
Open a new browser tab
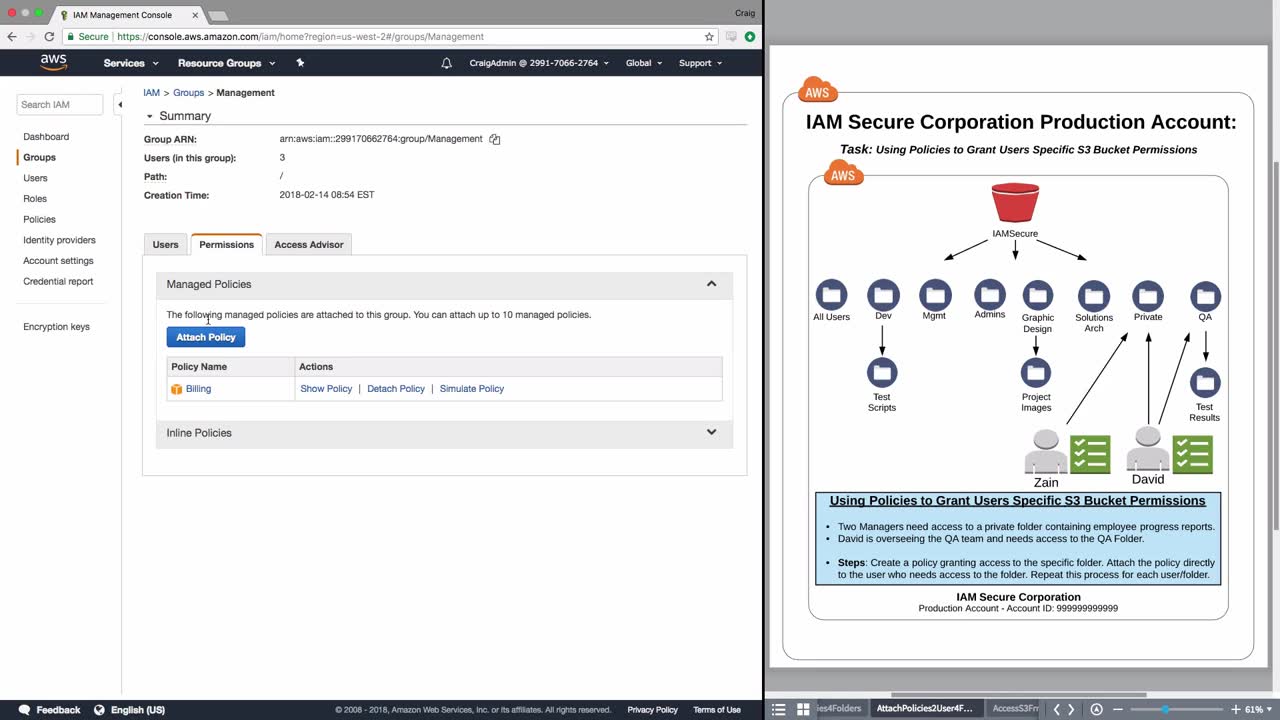click(x=217, y=15)
